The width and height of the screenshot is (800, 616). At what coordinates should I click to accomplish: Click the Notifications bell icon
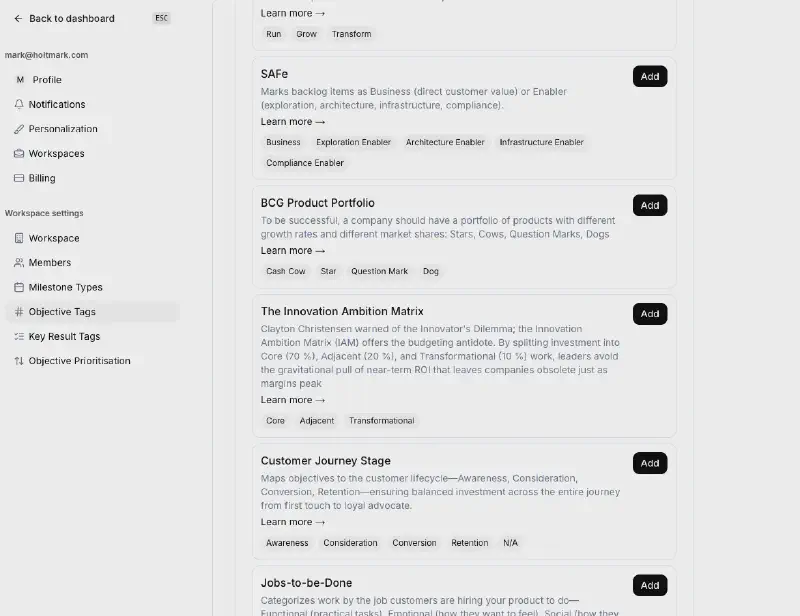[19, 104]
